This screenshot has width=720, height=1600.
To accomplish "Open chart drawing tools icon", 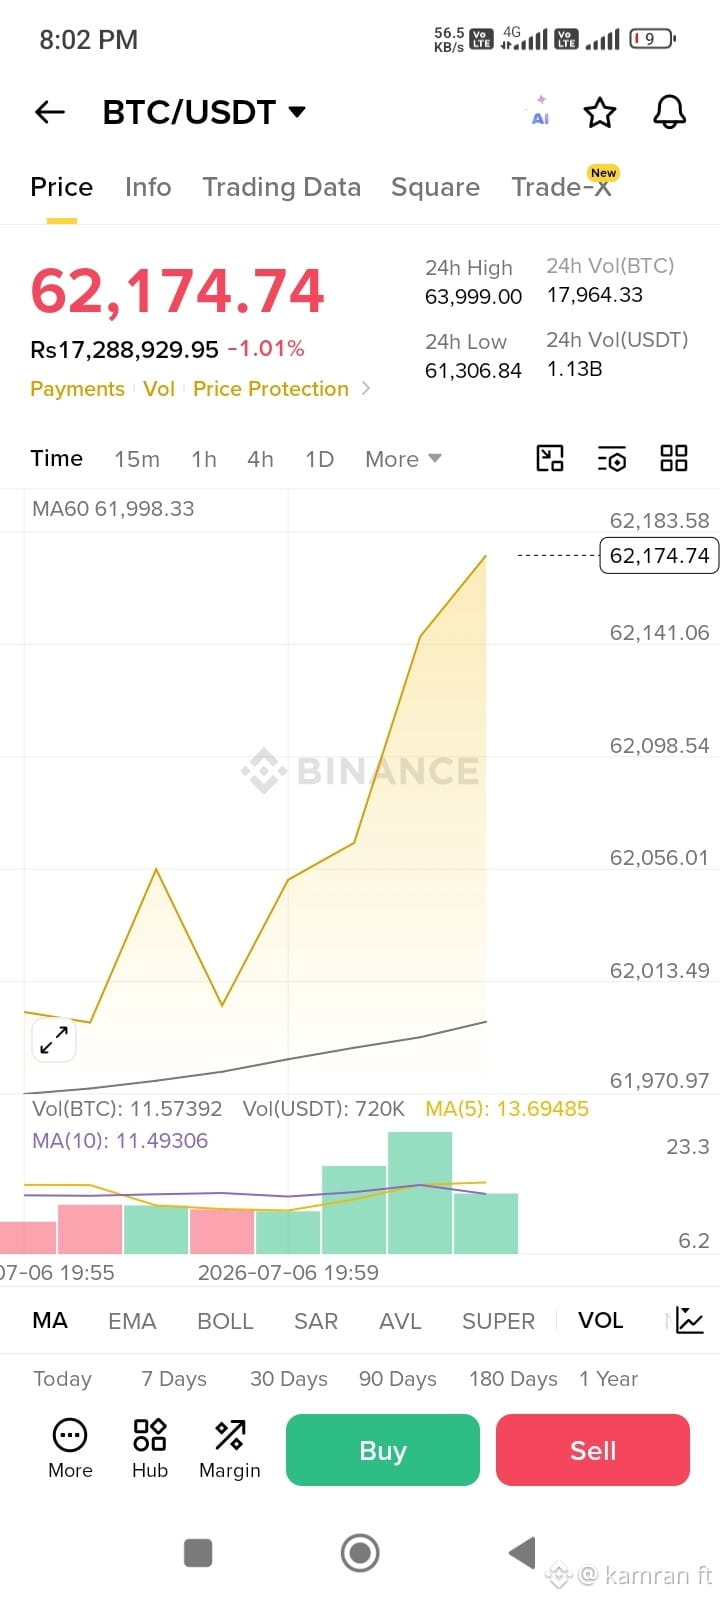I will pos(550,458).
